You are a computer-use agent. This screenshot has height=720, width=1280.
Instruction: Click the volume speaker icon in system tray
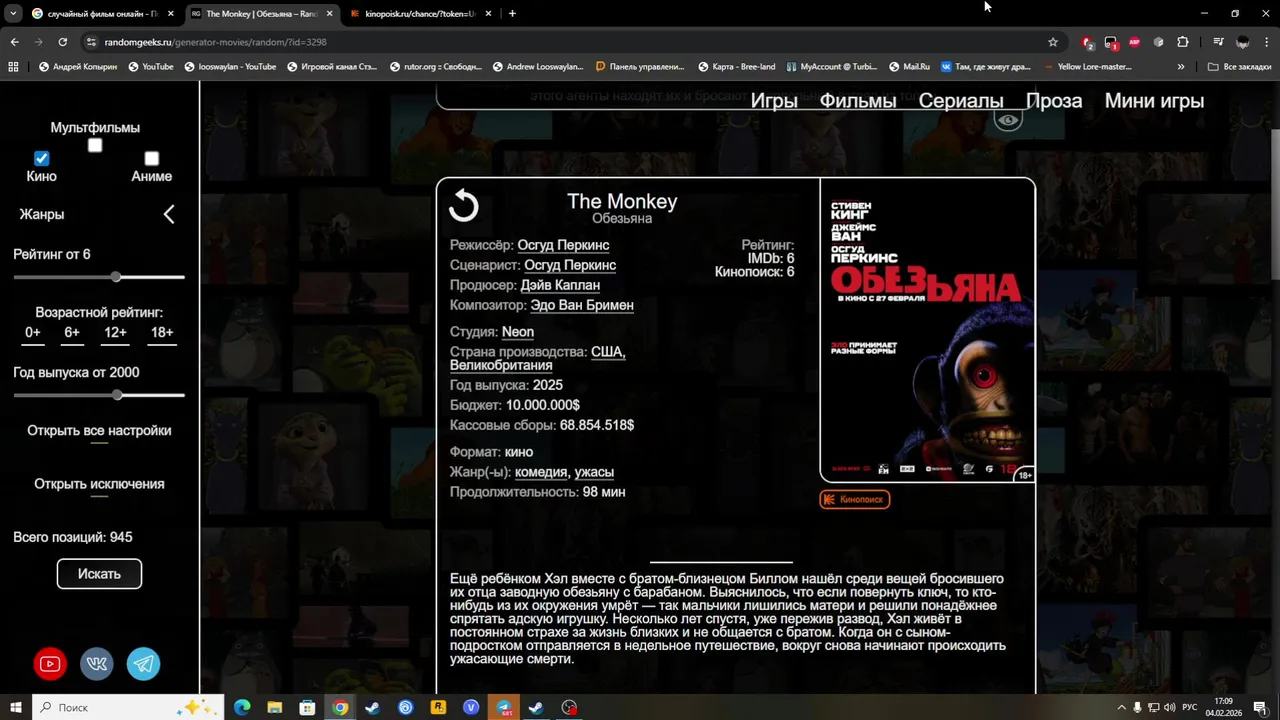click(x=1169, y=707)
